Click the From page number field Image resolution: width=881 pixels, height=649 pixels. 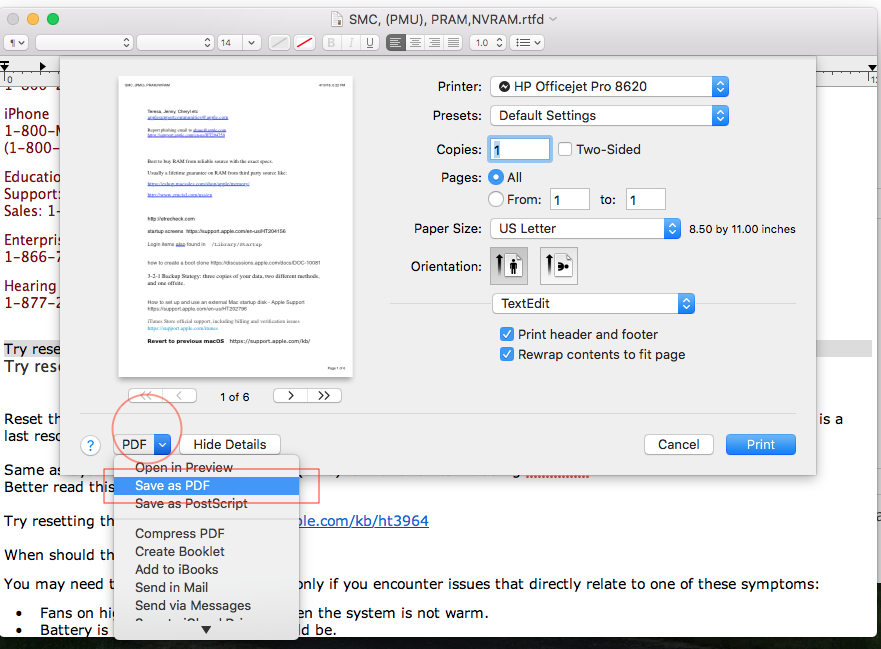tap(570, 199)
